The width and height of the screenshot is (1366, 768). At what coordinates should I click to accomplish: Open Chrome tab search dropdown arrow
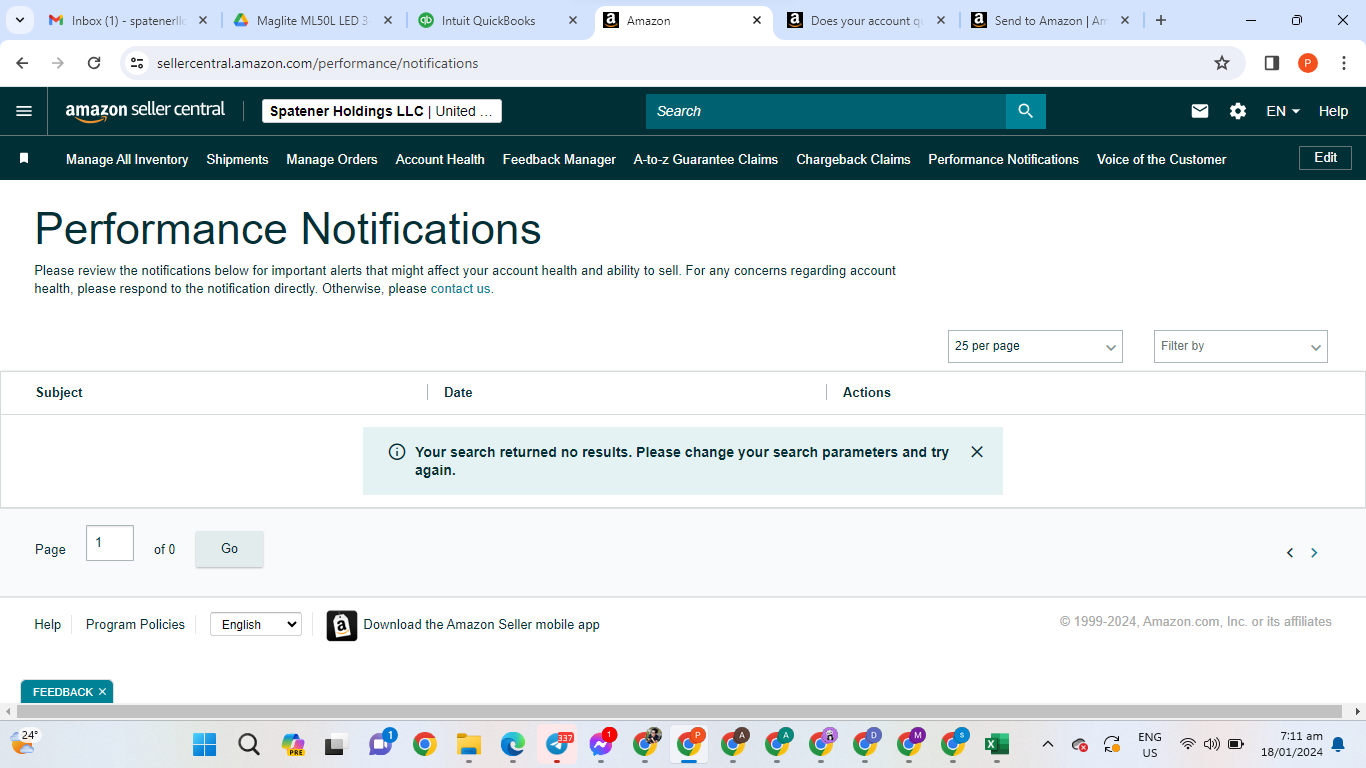point(22,20)
